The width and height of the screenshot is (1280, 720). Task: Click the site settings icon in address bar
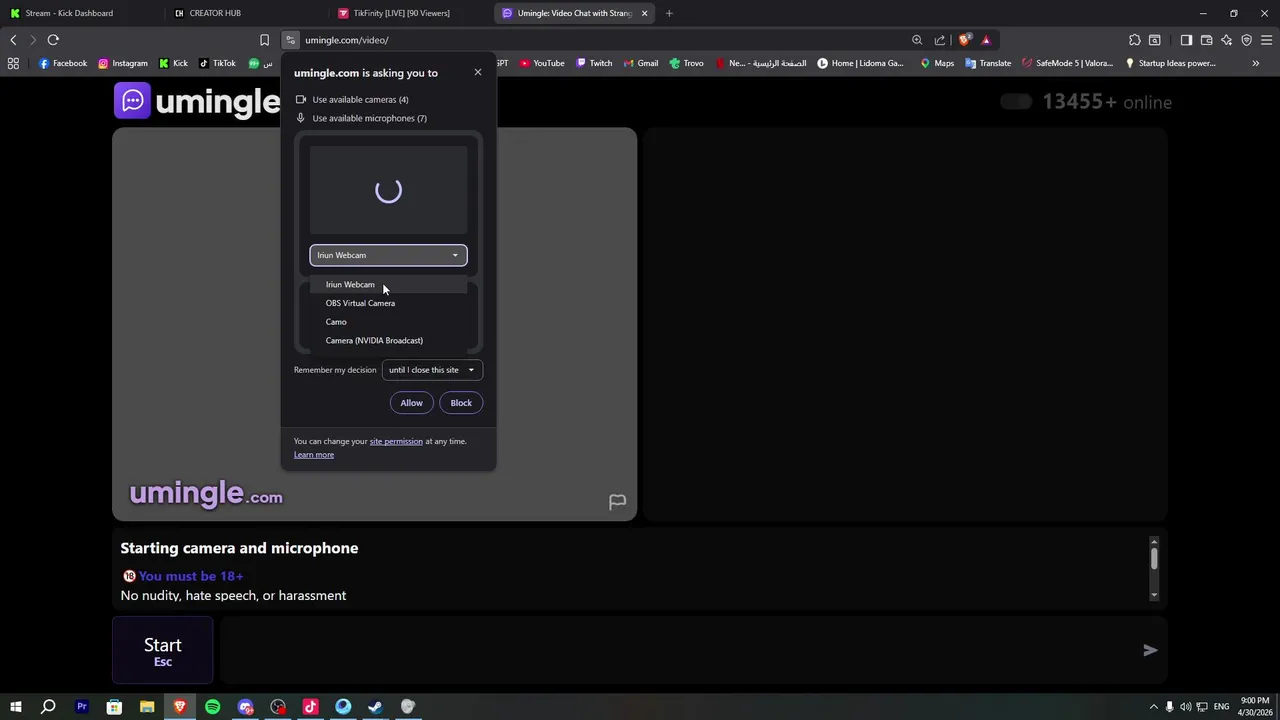(x=290, y=40)
